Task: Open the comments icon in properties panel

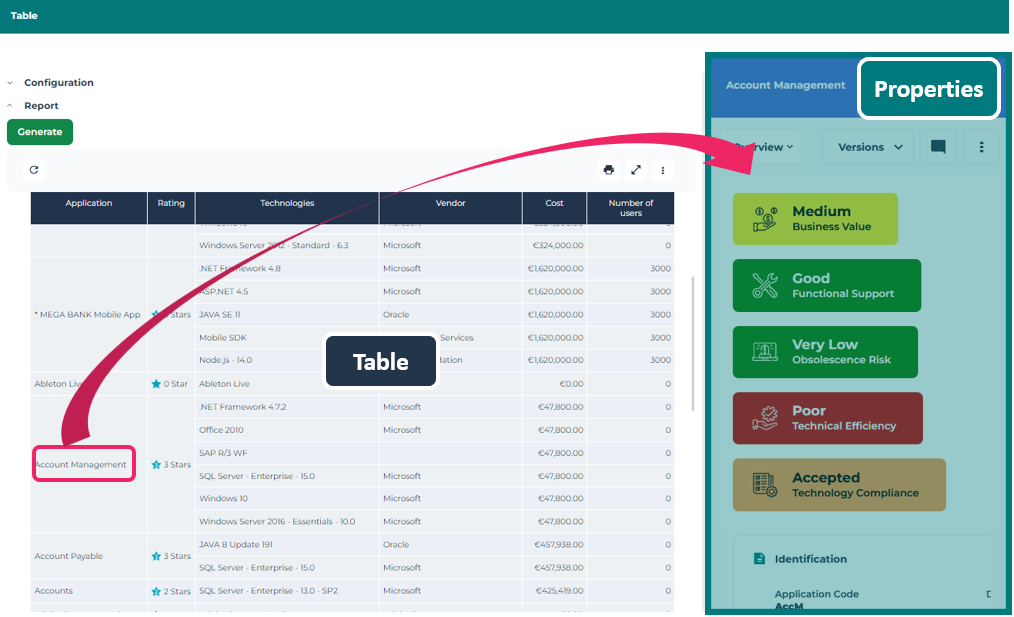Action: click(x=938, y=147)
